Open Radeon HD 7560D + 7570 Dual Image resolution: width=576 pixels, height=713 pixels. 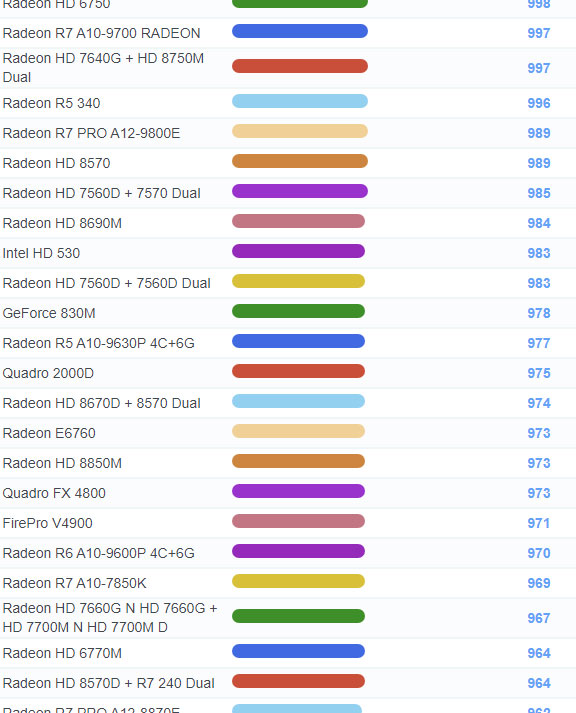[101, 193]
